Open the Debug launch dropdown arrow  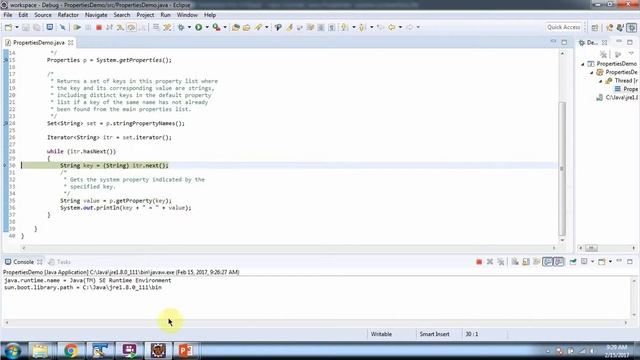click(x=189, y=27)
